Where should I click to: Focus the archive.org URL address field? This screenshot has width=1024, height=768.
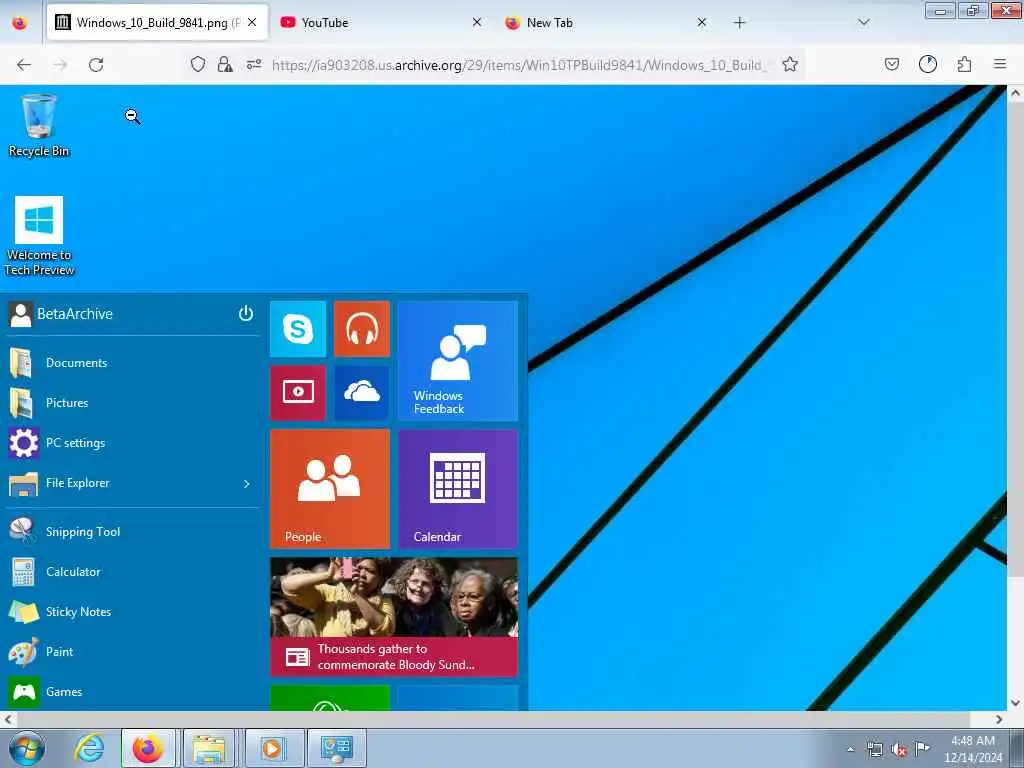coord(519,65)
